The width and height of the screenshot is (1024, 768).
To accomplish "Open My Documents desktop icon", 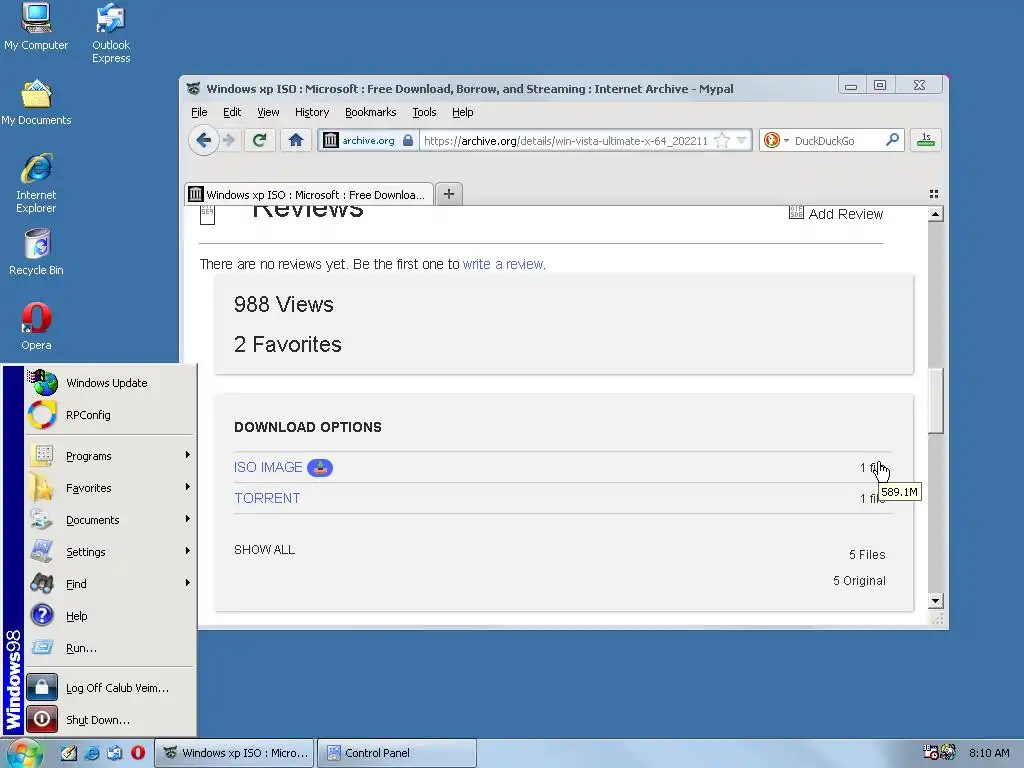I will point(36,103).
